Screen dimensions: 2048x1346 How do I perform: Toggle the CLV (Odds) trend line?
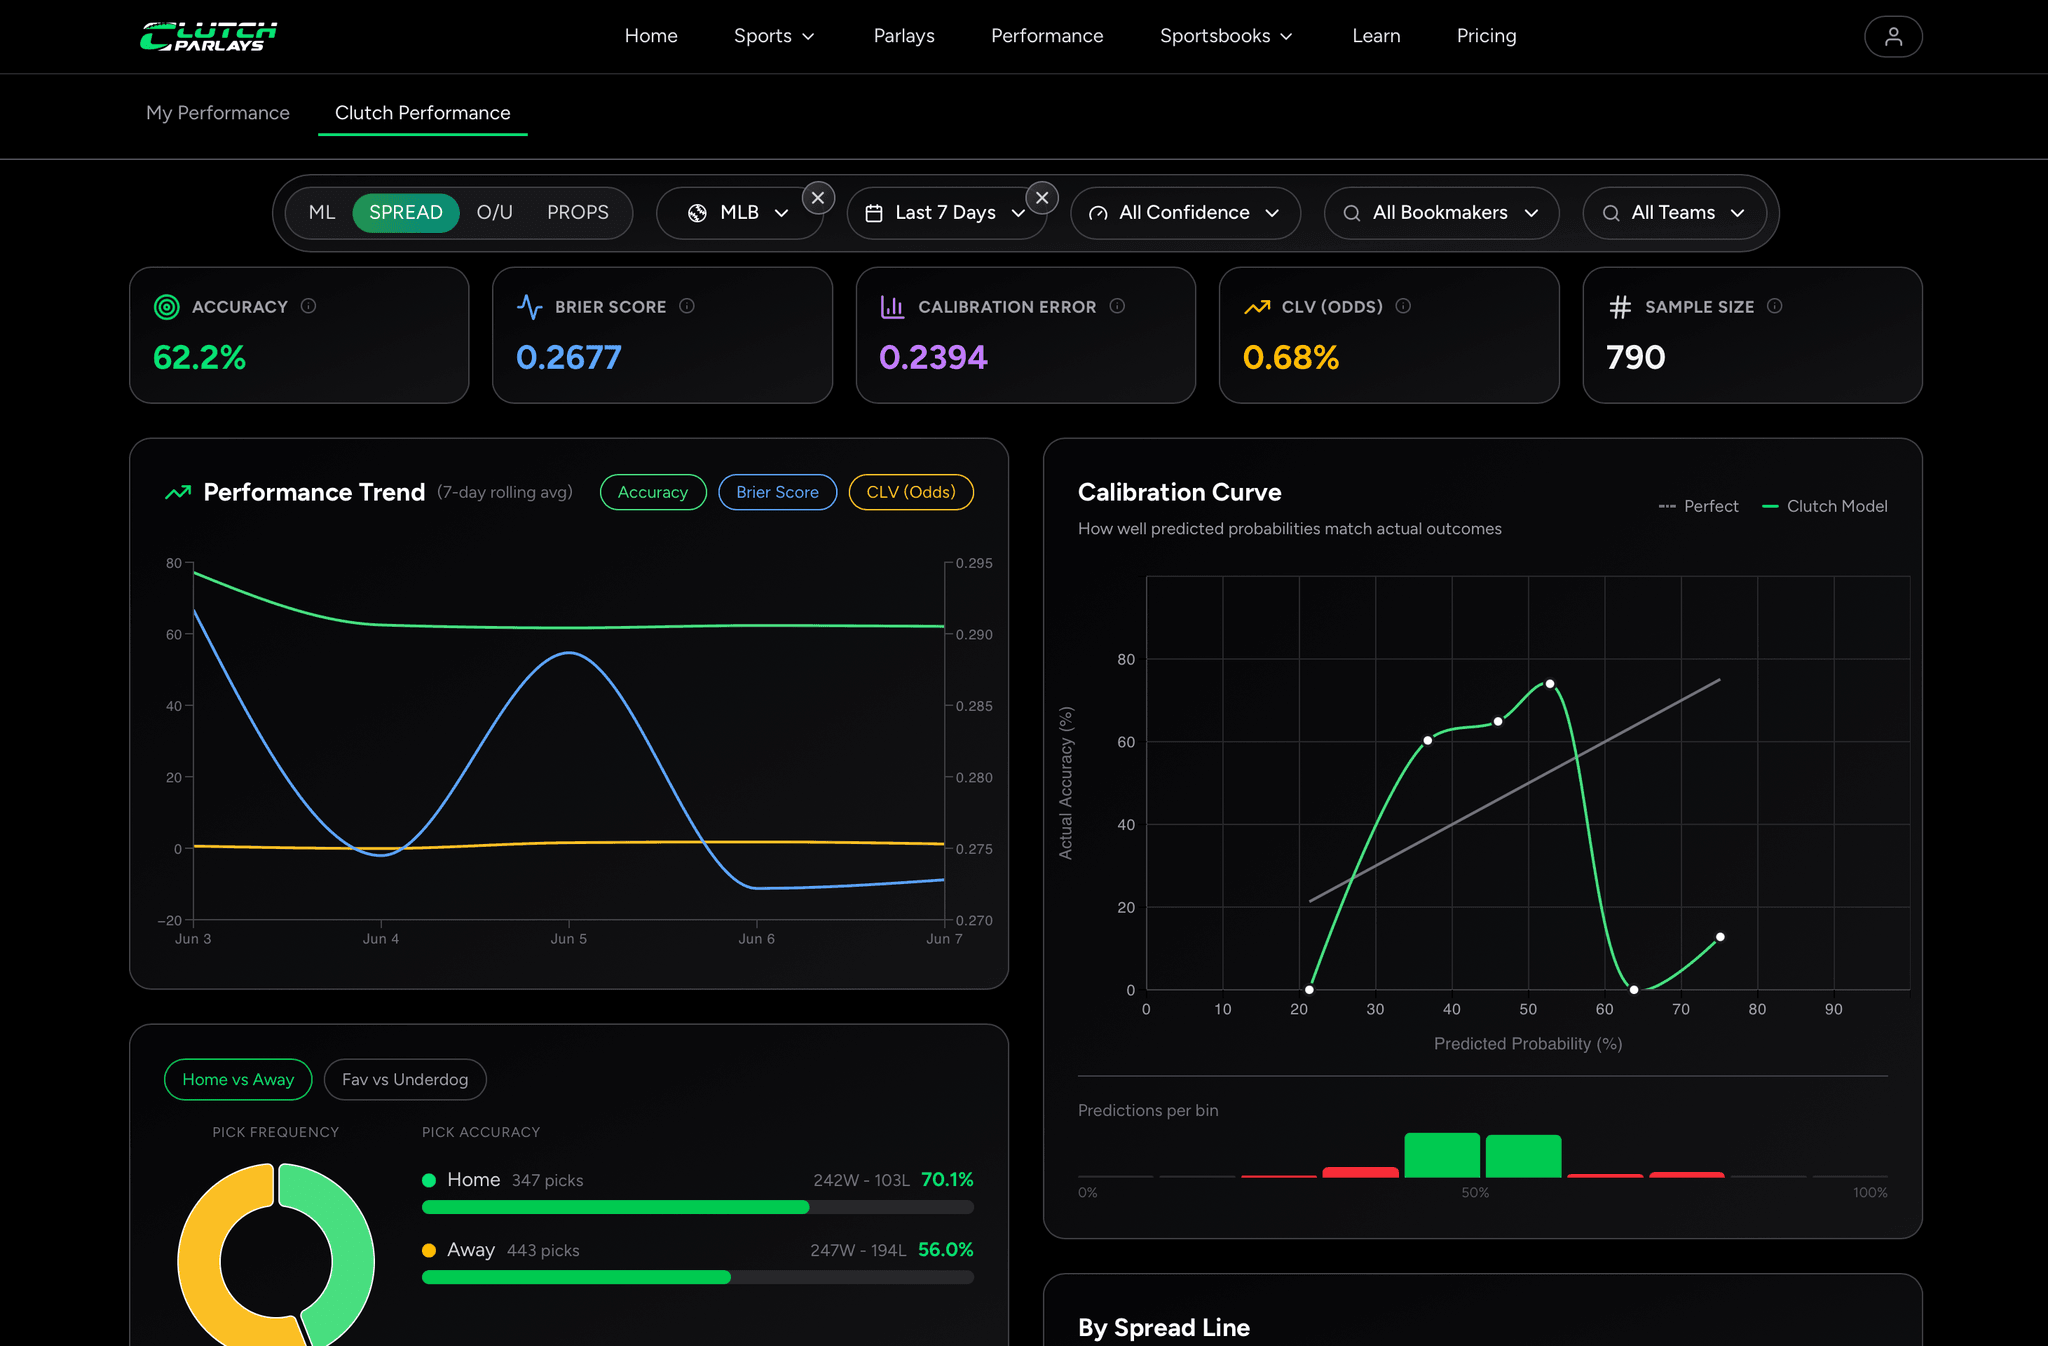coord(911,492)
